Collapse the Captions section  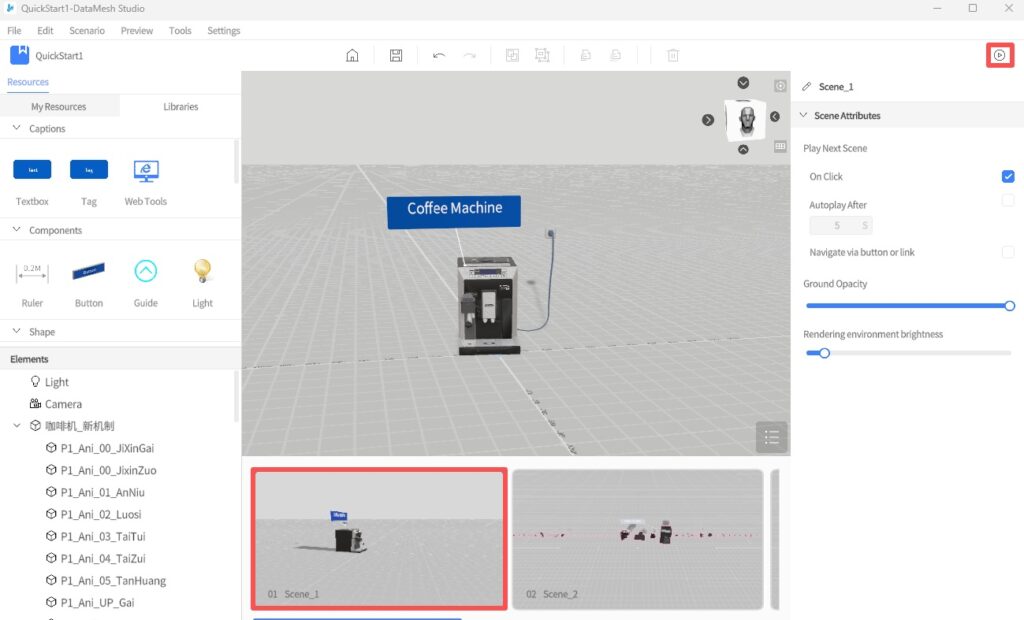click(16, 128)
